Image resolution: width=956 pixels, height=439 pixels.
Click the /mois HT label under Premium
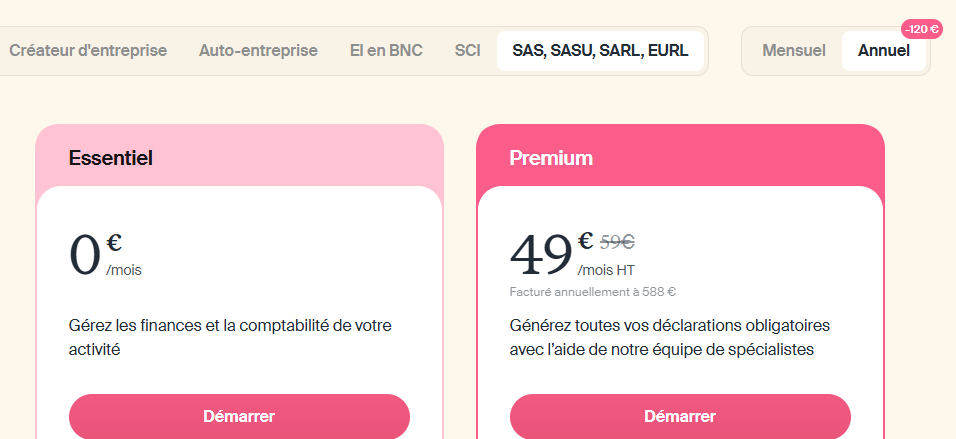(606, 270)
